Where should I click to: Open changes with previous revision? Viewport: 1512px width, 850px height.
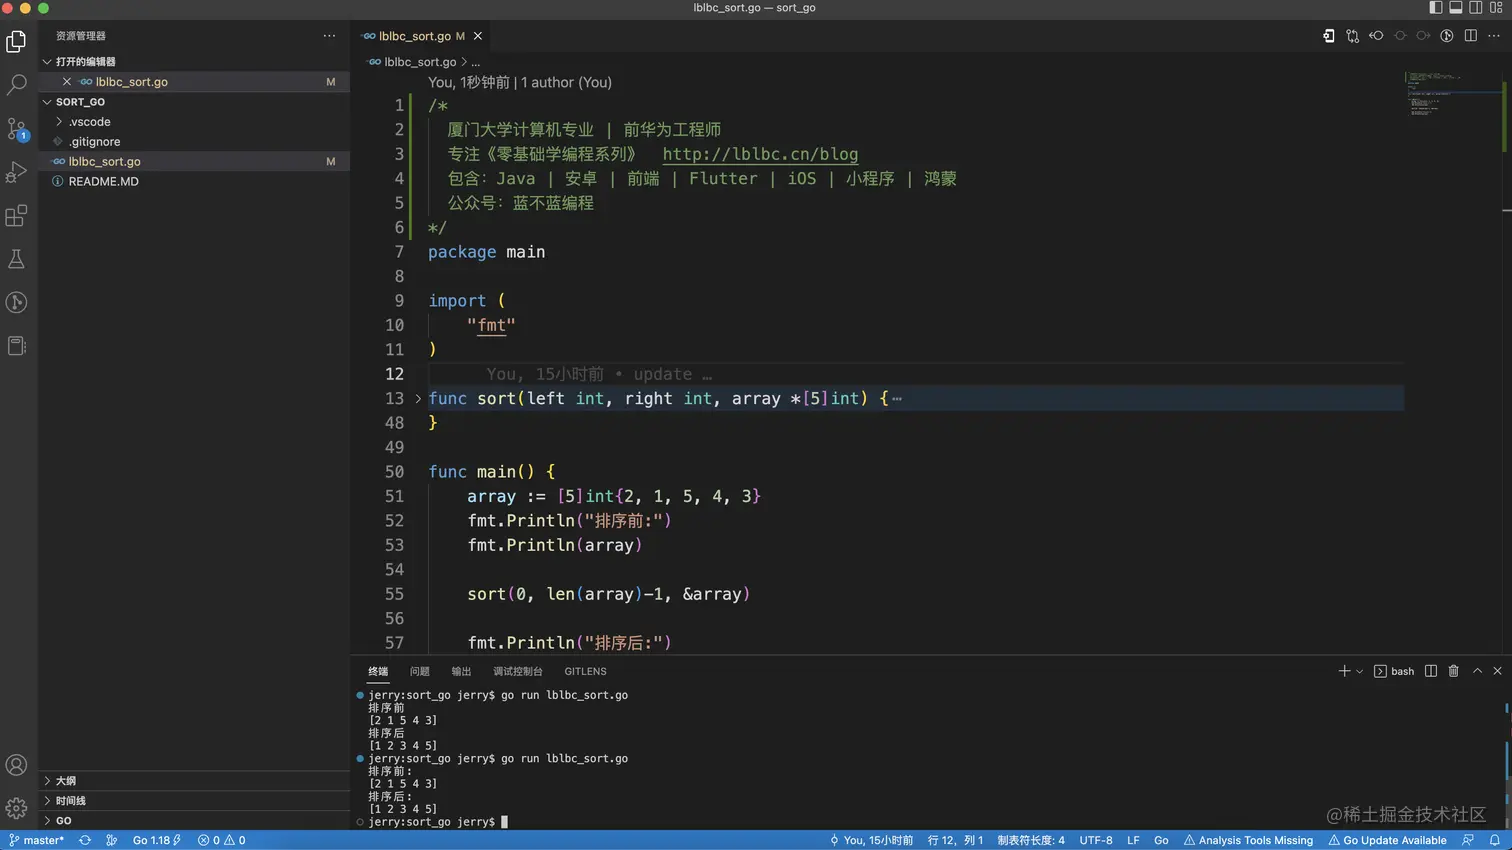pos(1376,36)
